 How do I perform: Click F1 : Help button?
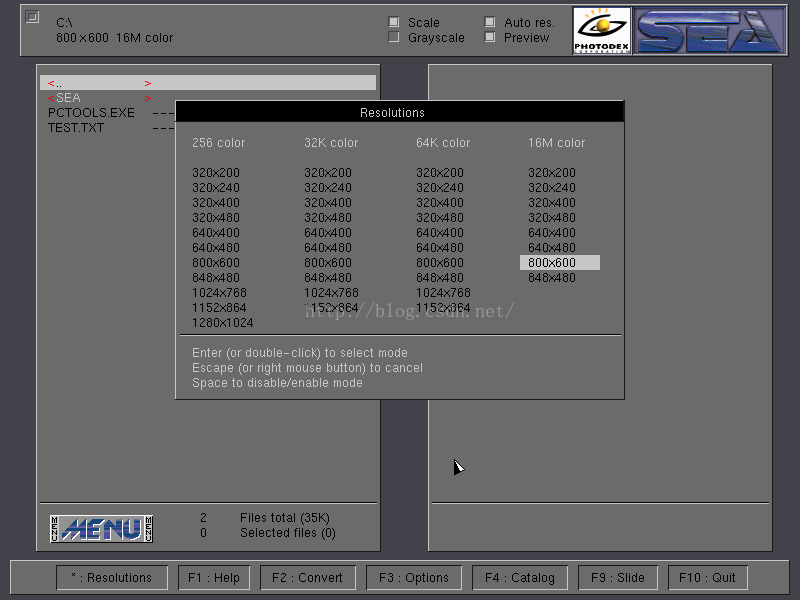(214, 578)
